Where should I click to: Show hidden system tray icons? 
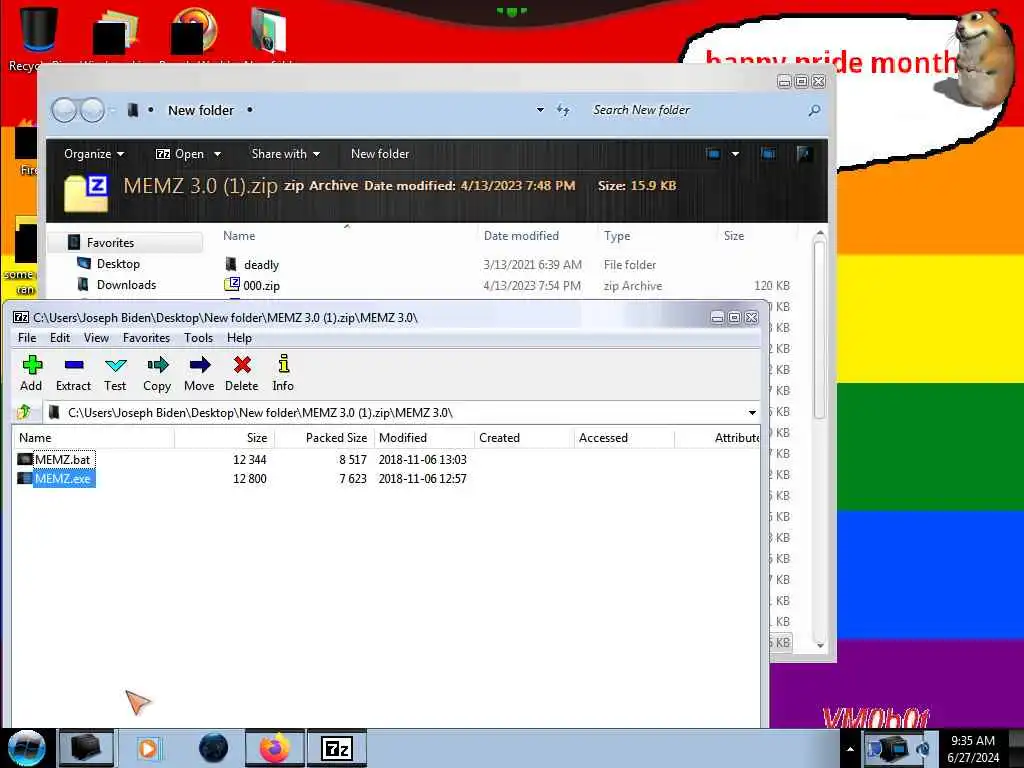tap(850, 749)
